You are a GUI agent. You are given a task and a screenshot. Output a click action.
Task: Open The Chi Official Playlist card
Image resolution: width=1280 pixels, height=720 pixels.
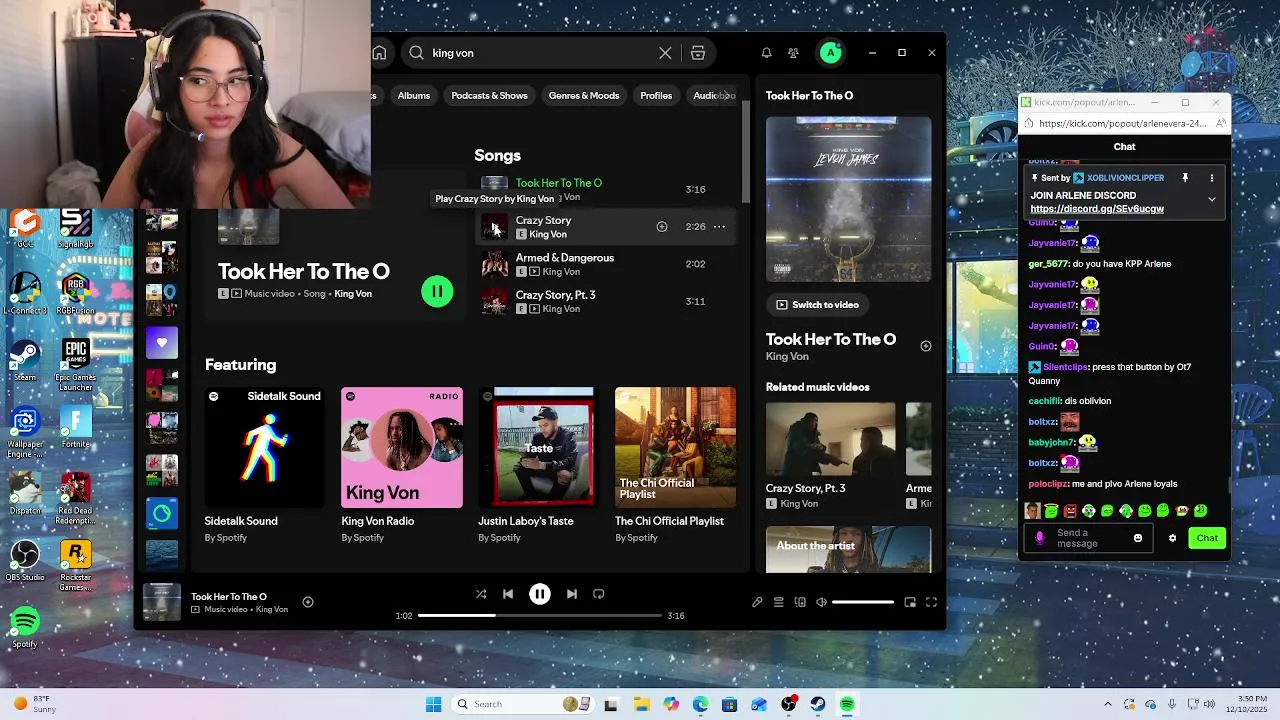[x=675, y=466]
